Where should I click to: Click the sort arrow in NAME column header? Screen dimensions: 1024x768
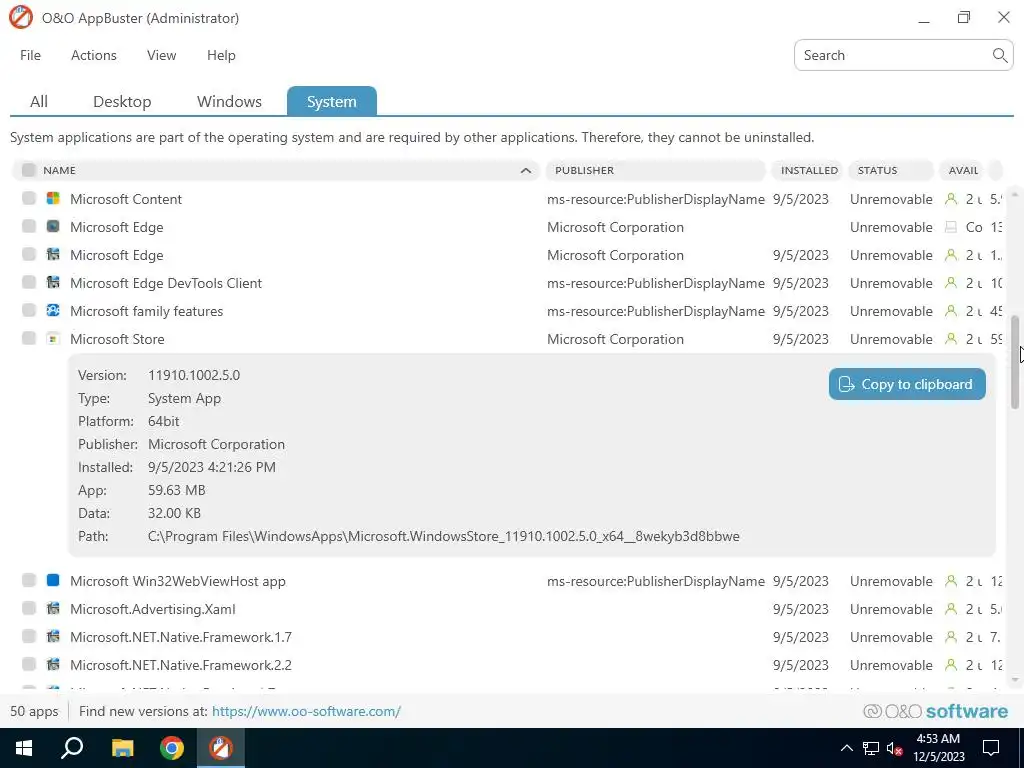(526, 170)
